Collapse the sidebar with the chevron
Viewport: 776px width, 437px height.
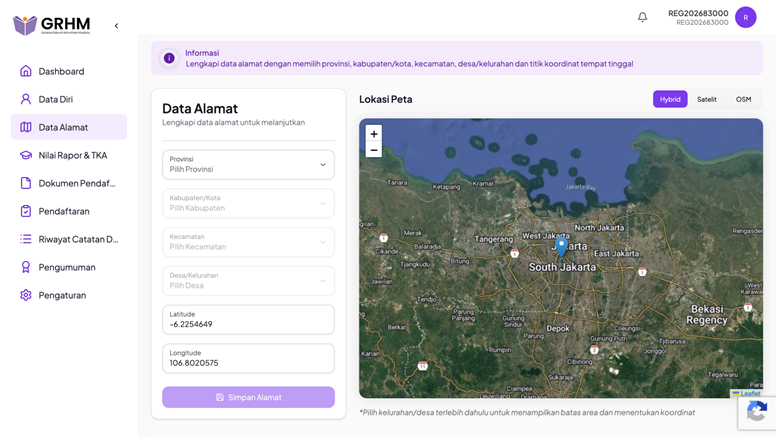pos(116,26)
